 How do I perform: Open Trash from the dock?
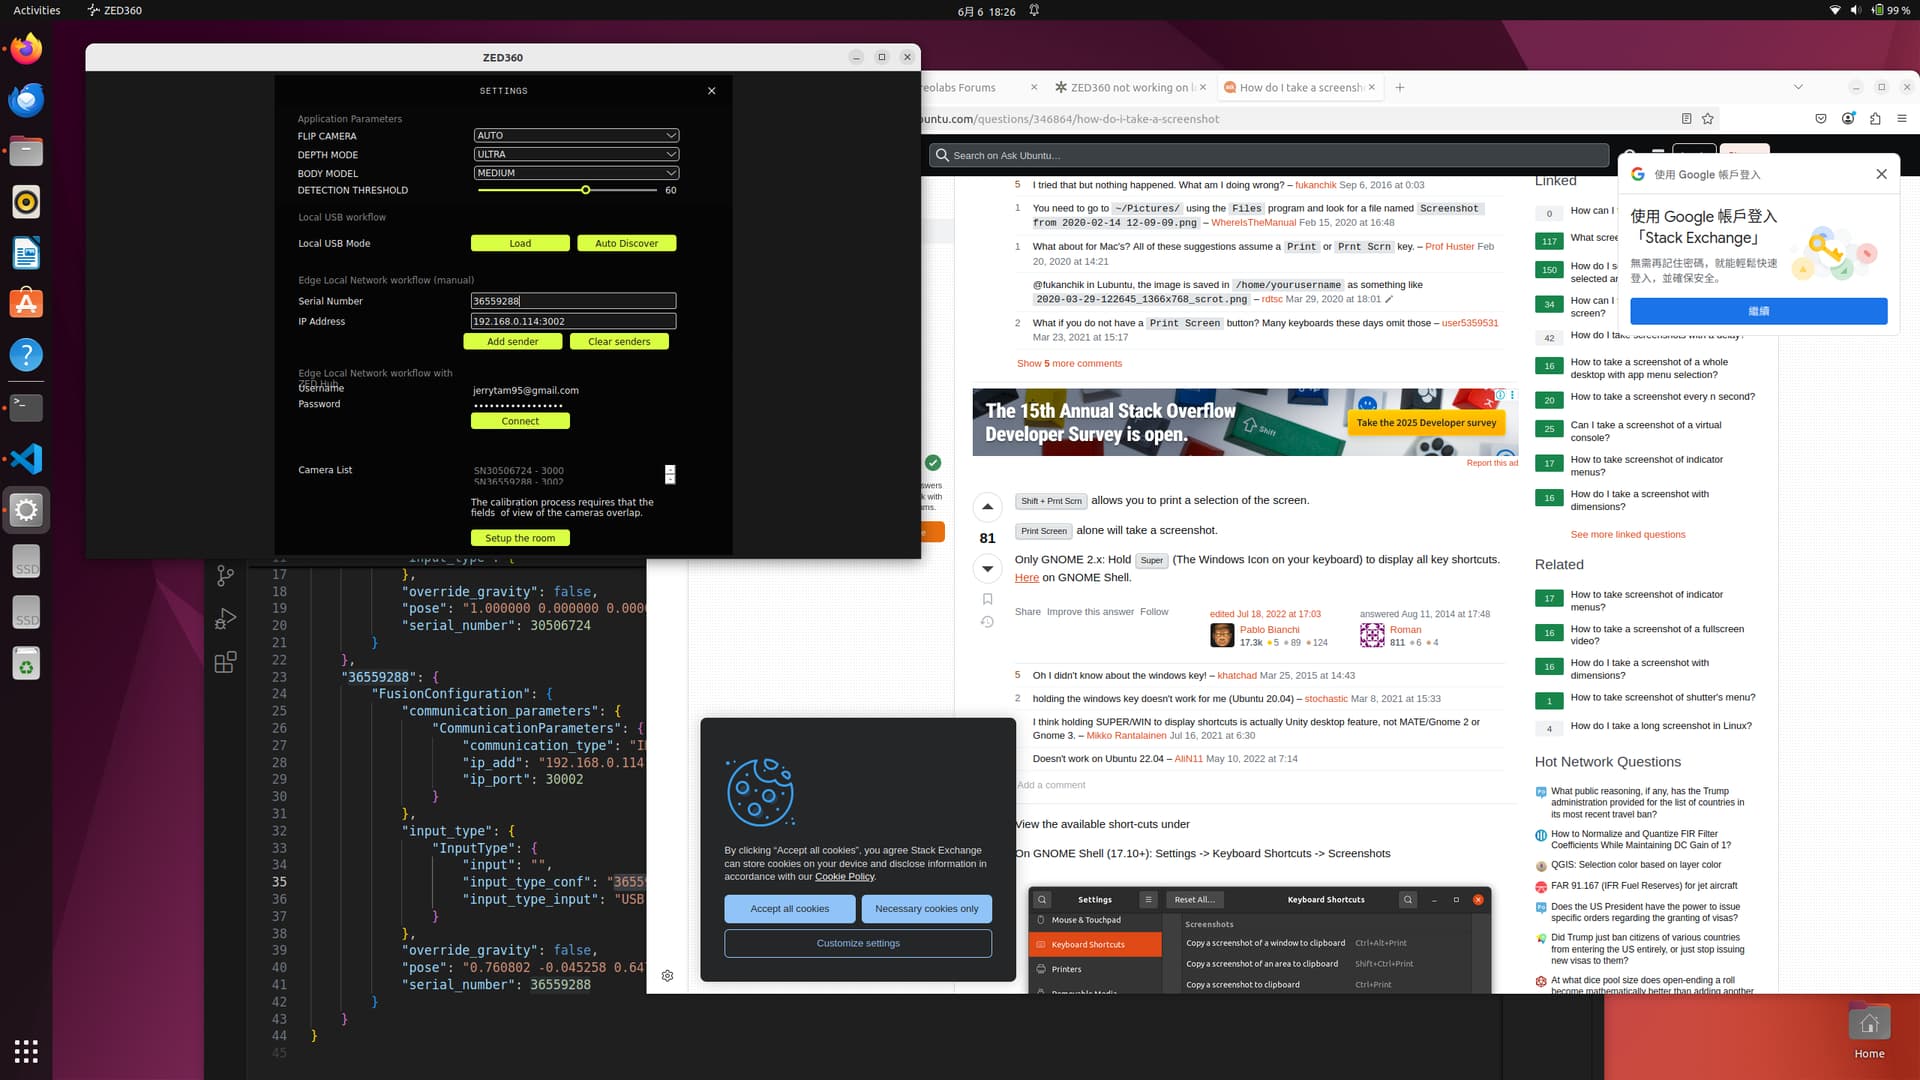27,664
